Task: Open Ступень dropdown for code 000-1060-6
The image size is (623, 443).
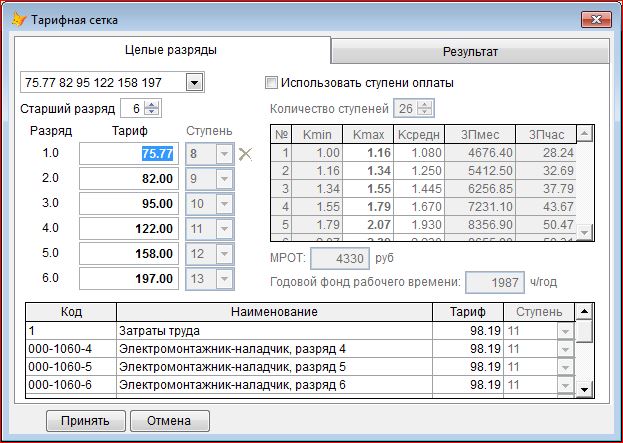Action: click(565, 385)
